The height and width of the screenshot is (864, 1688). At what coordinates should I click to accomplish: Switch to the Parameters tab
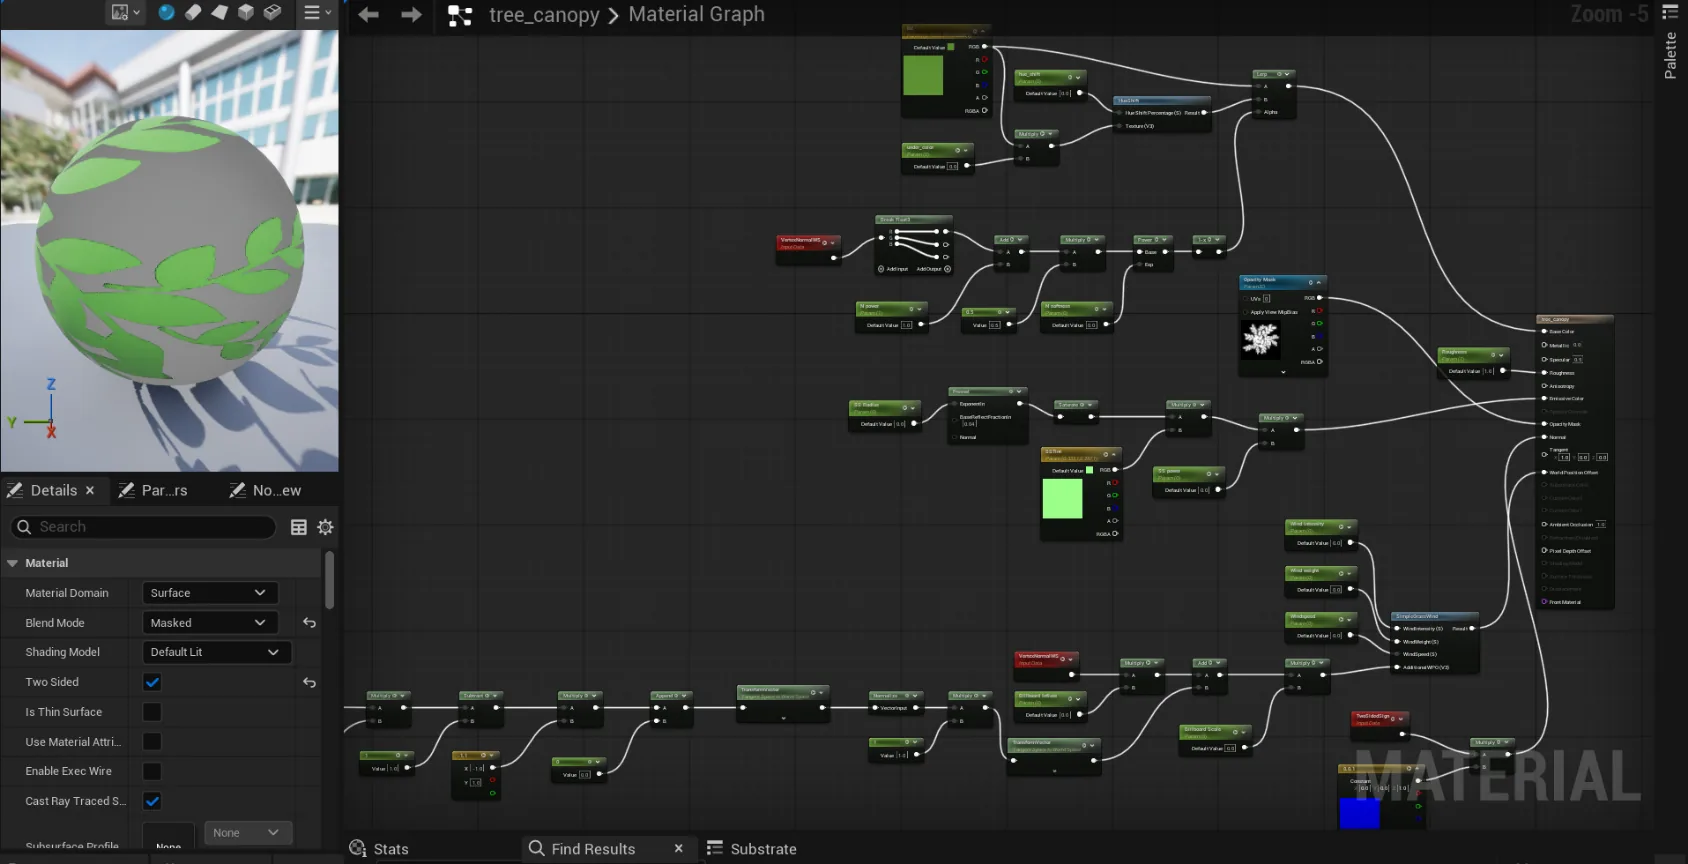(x=164, y=490)
